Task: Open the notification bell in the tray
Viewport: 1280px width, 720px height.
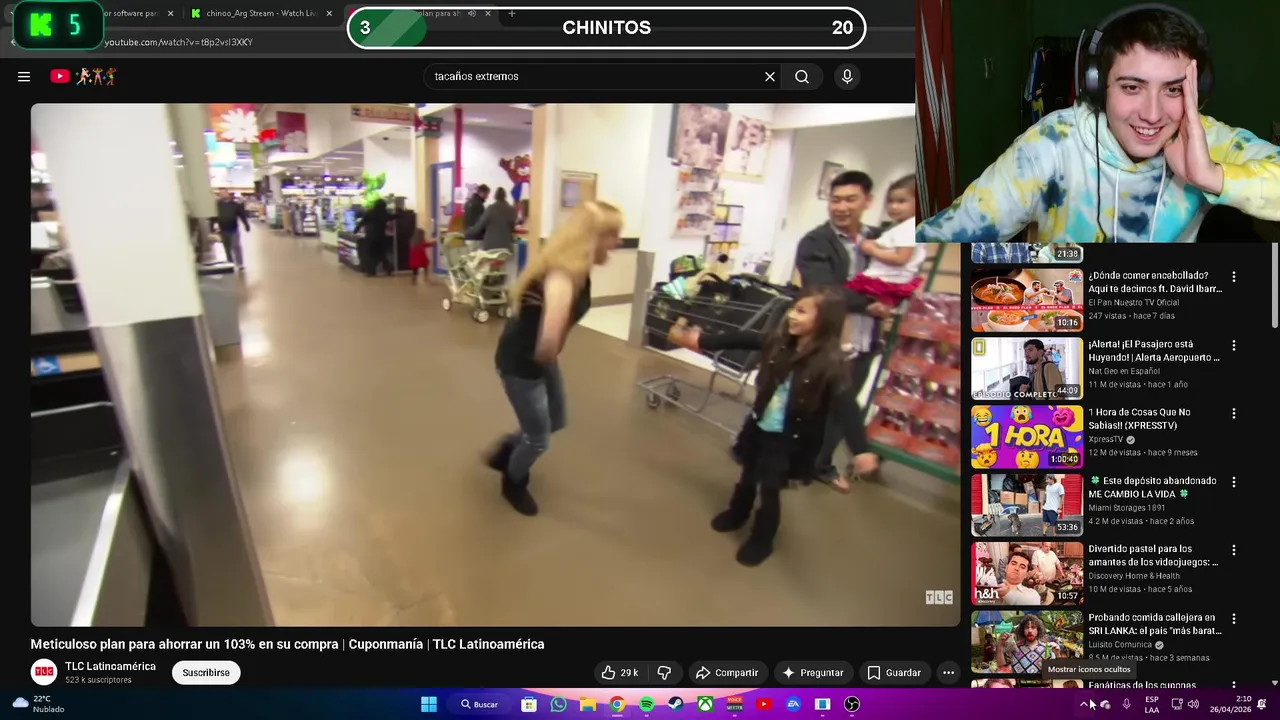Action: coord(1261,704)
